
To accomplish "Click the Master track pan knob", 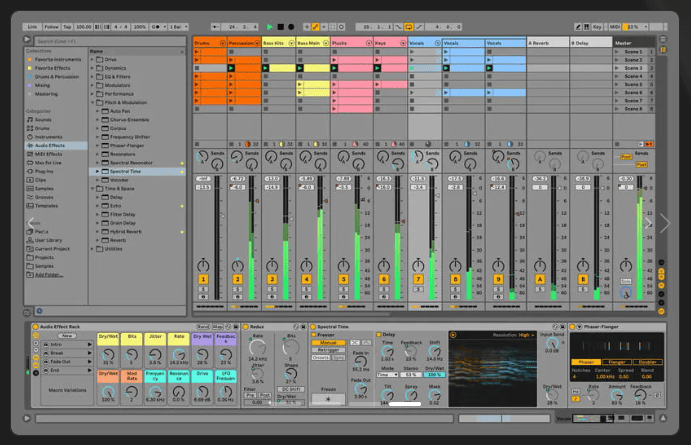I will [626, 265].
